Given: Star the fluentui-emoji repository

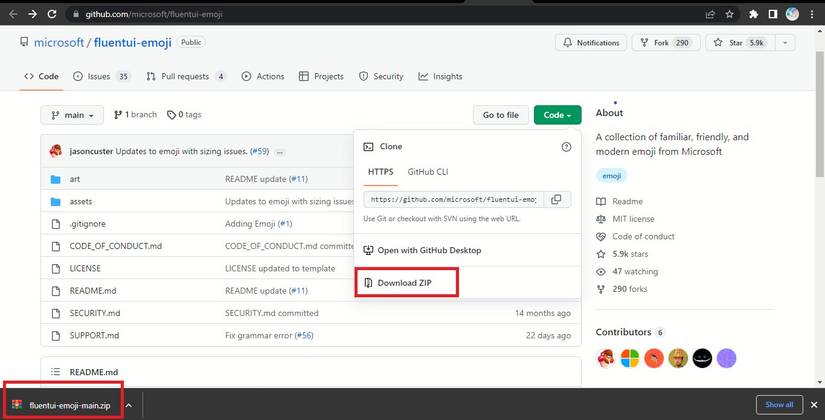Looking at the screenshot, I should [x=742, y=43].
